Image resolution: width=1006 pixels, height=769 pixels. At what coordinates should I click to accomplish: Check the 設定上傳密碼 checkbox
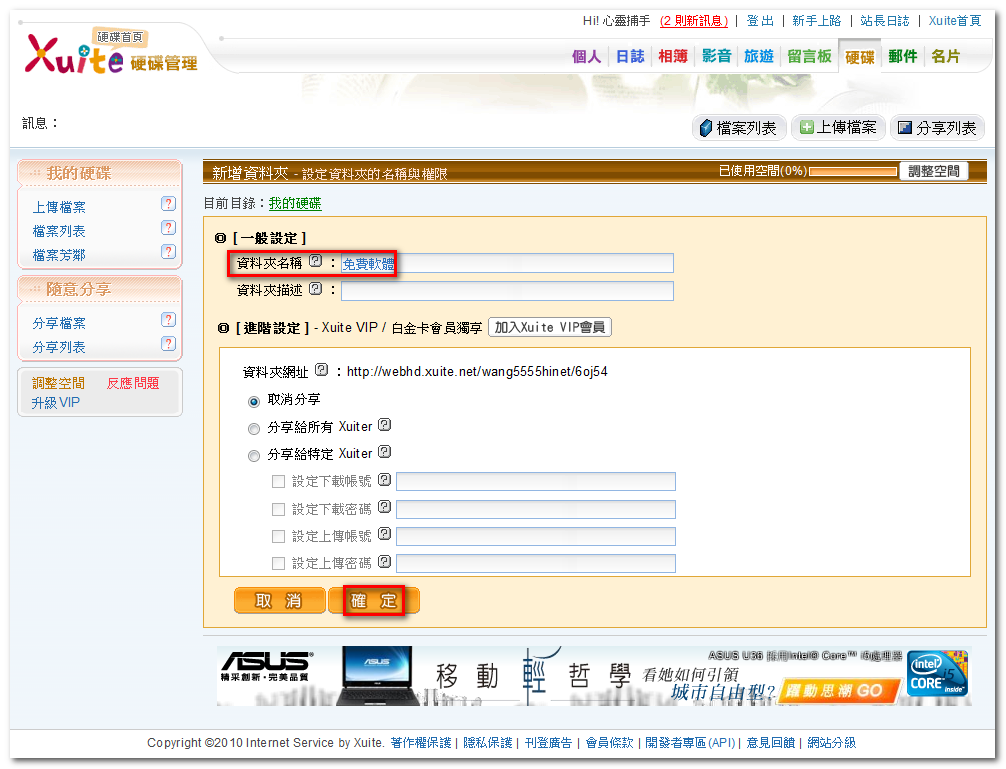pyautogui.click(x=279, y=564)
